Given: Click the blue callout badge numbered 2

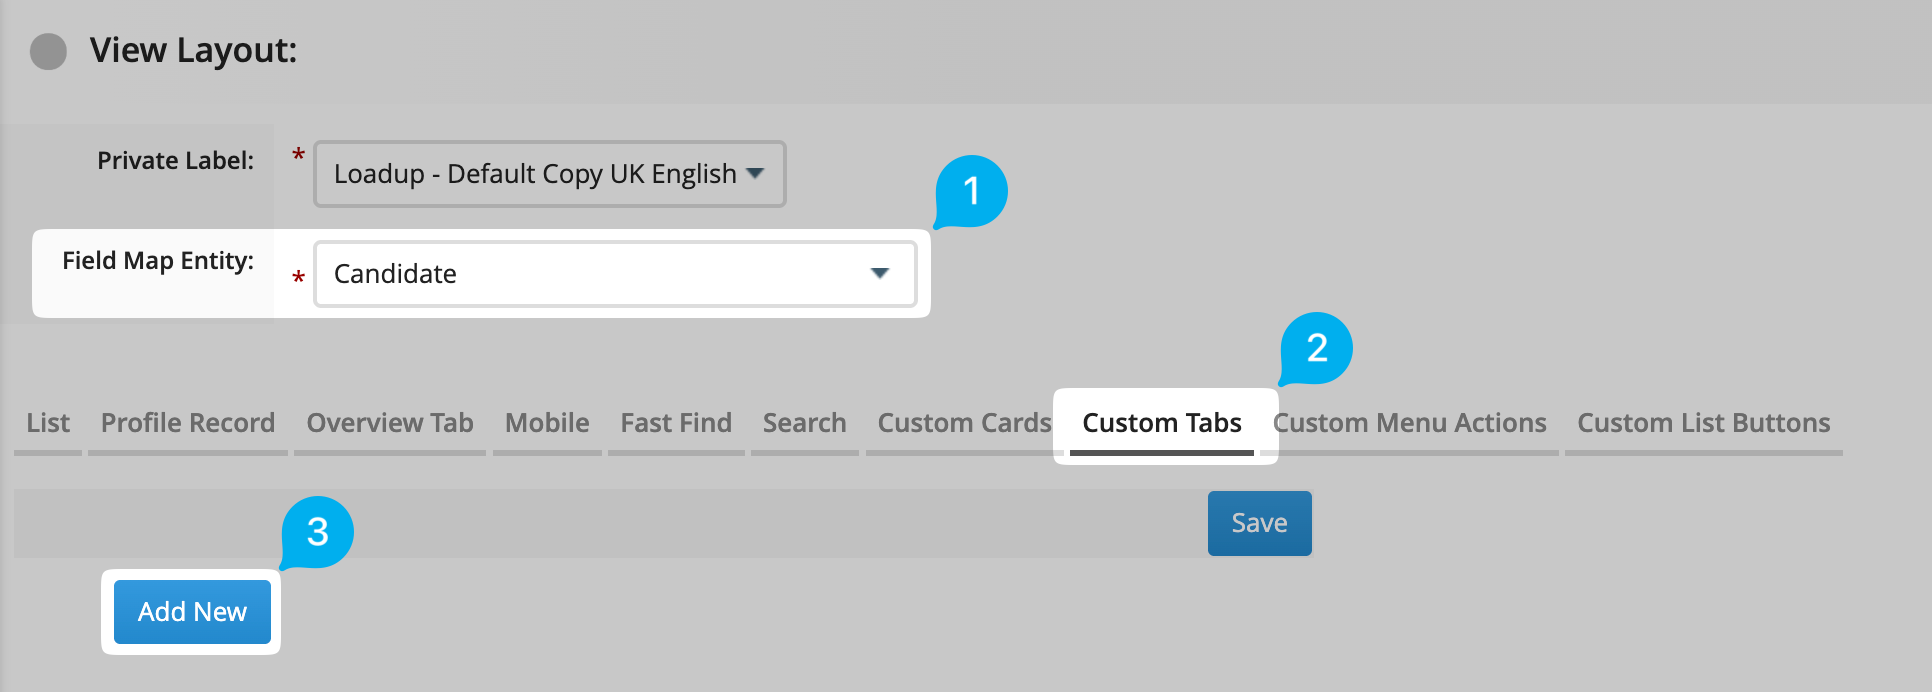Looking at the screenshot, I should pyautogui.click(x=1316, y=348).
